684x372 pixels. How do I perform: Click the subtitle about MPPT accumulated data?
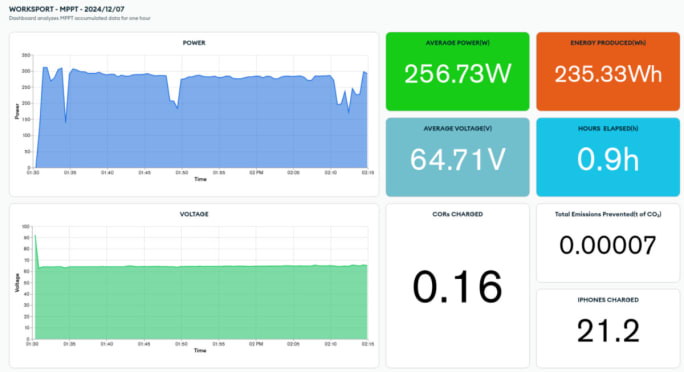click(80, 18)
